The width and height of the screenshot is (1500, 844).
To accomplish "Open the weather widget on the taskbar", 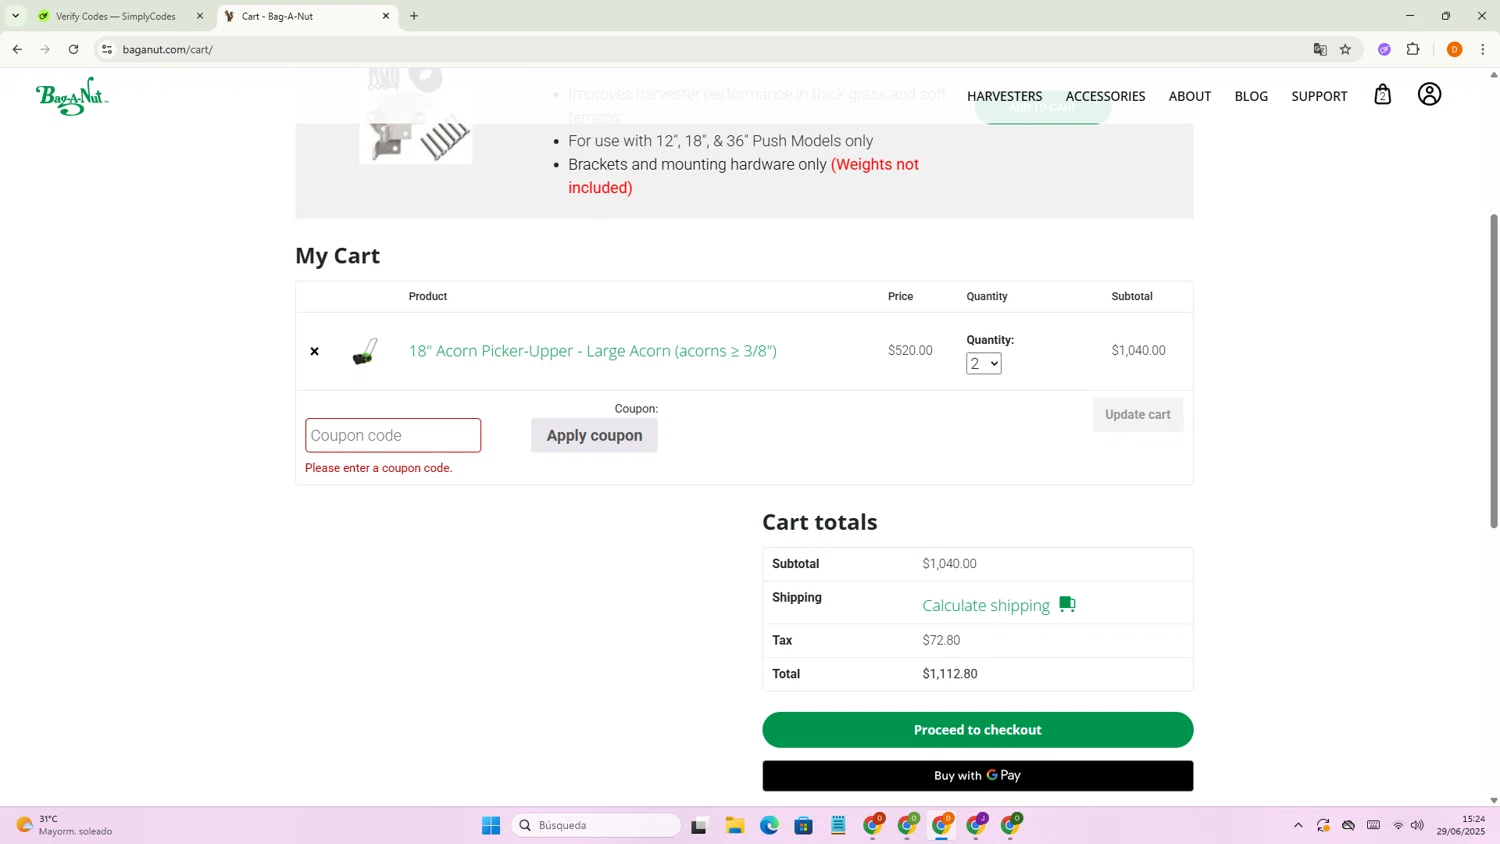I will pos(64,825).
